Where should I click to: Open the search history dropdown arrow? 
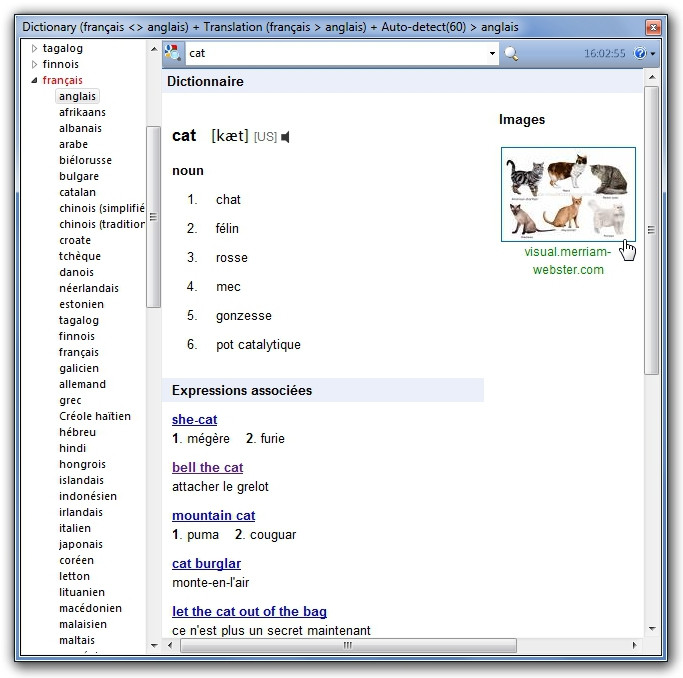point(492,54)
